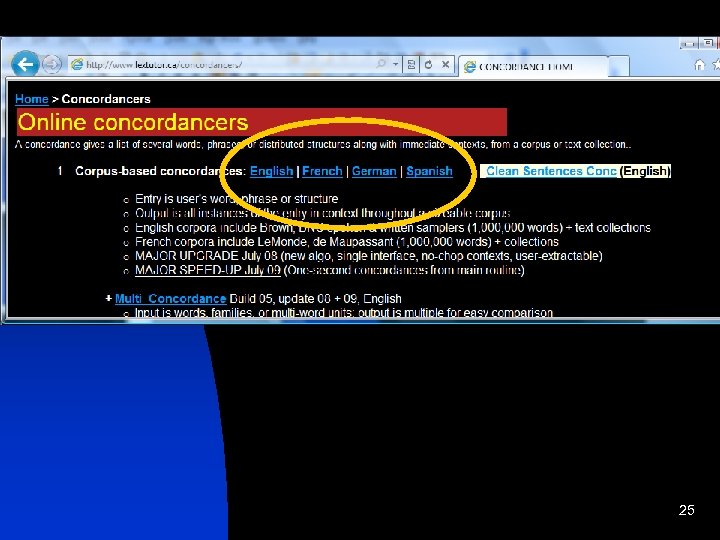Image resolution: width=720 pixels, height=540 pixels.
Task: Click the 'Corpus-based concordances:' label
Action: click(161, 171)
